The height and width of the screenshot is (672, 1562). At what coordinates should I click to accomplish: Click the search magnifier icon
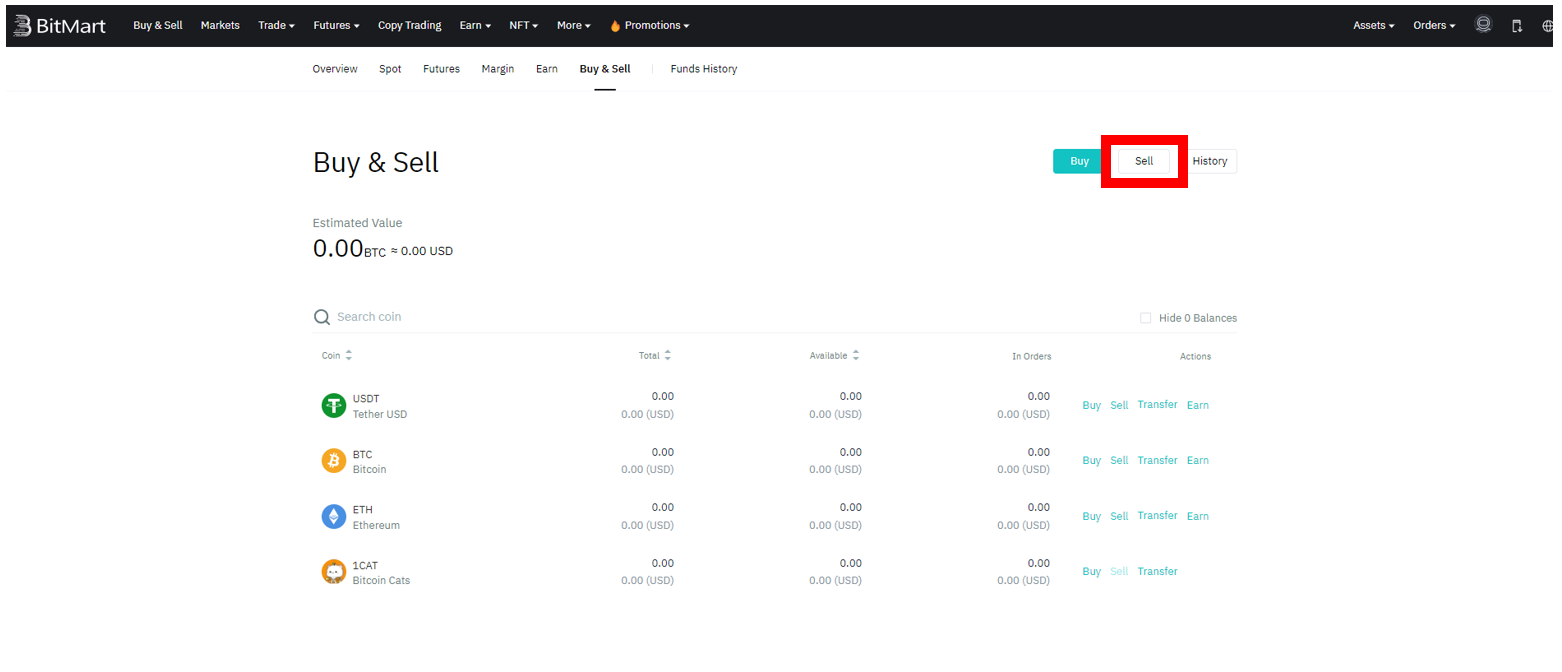coord(322,317)
